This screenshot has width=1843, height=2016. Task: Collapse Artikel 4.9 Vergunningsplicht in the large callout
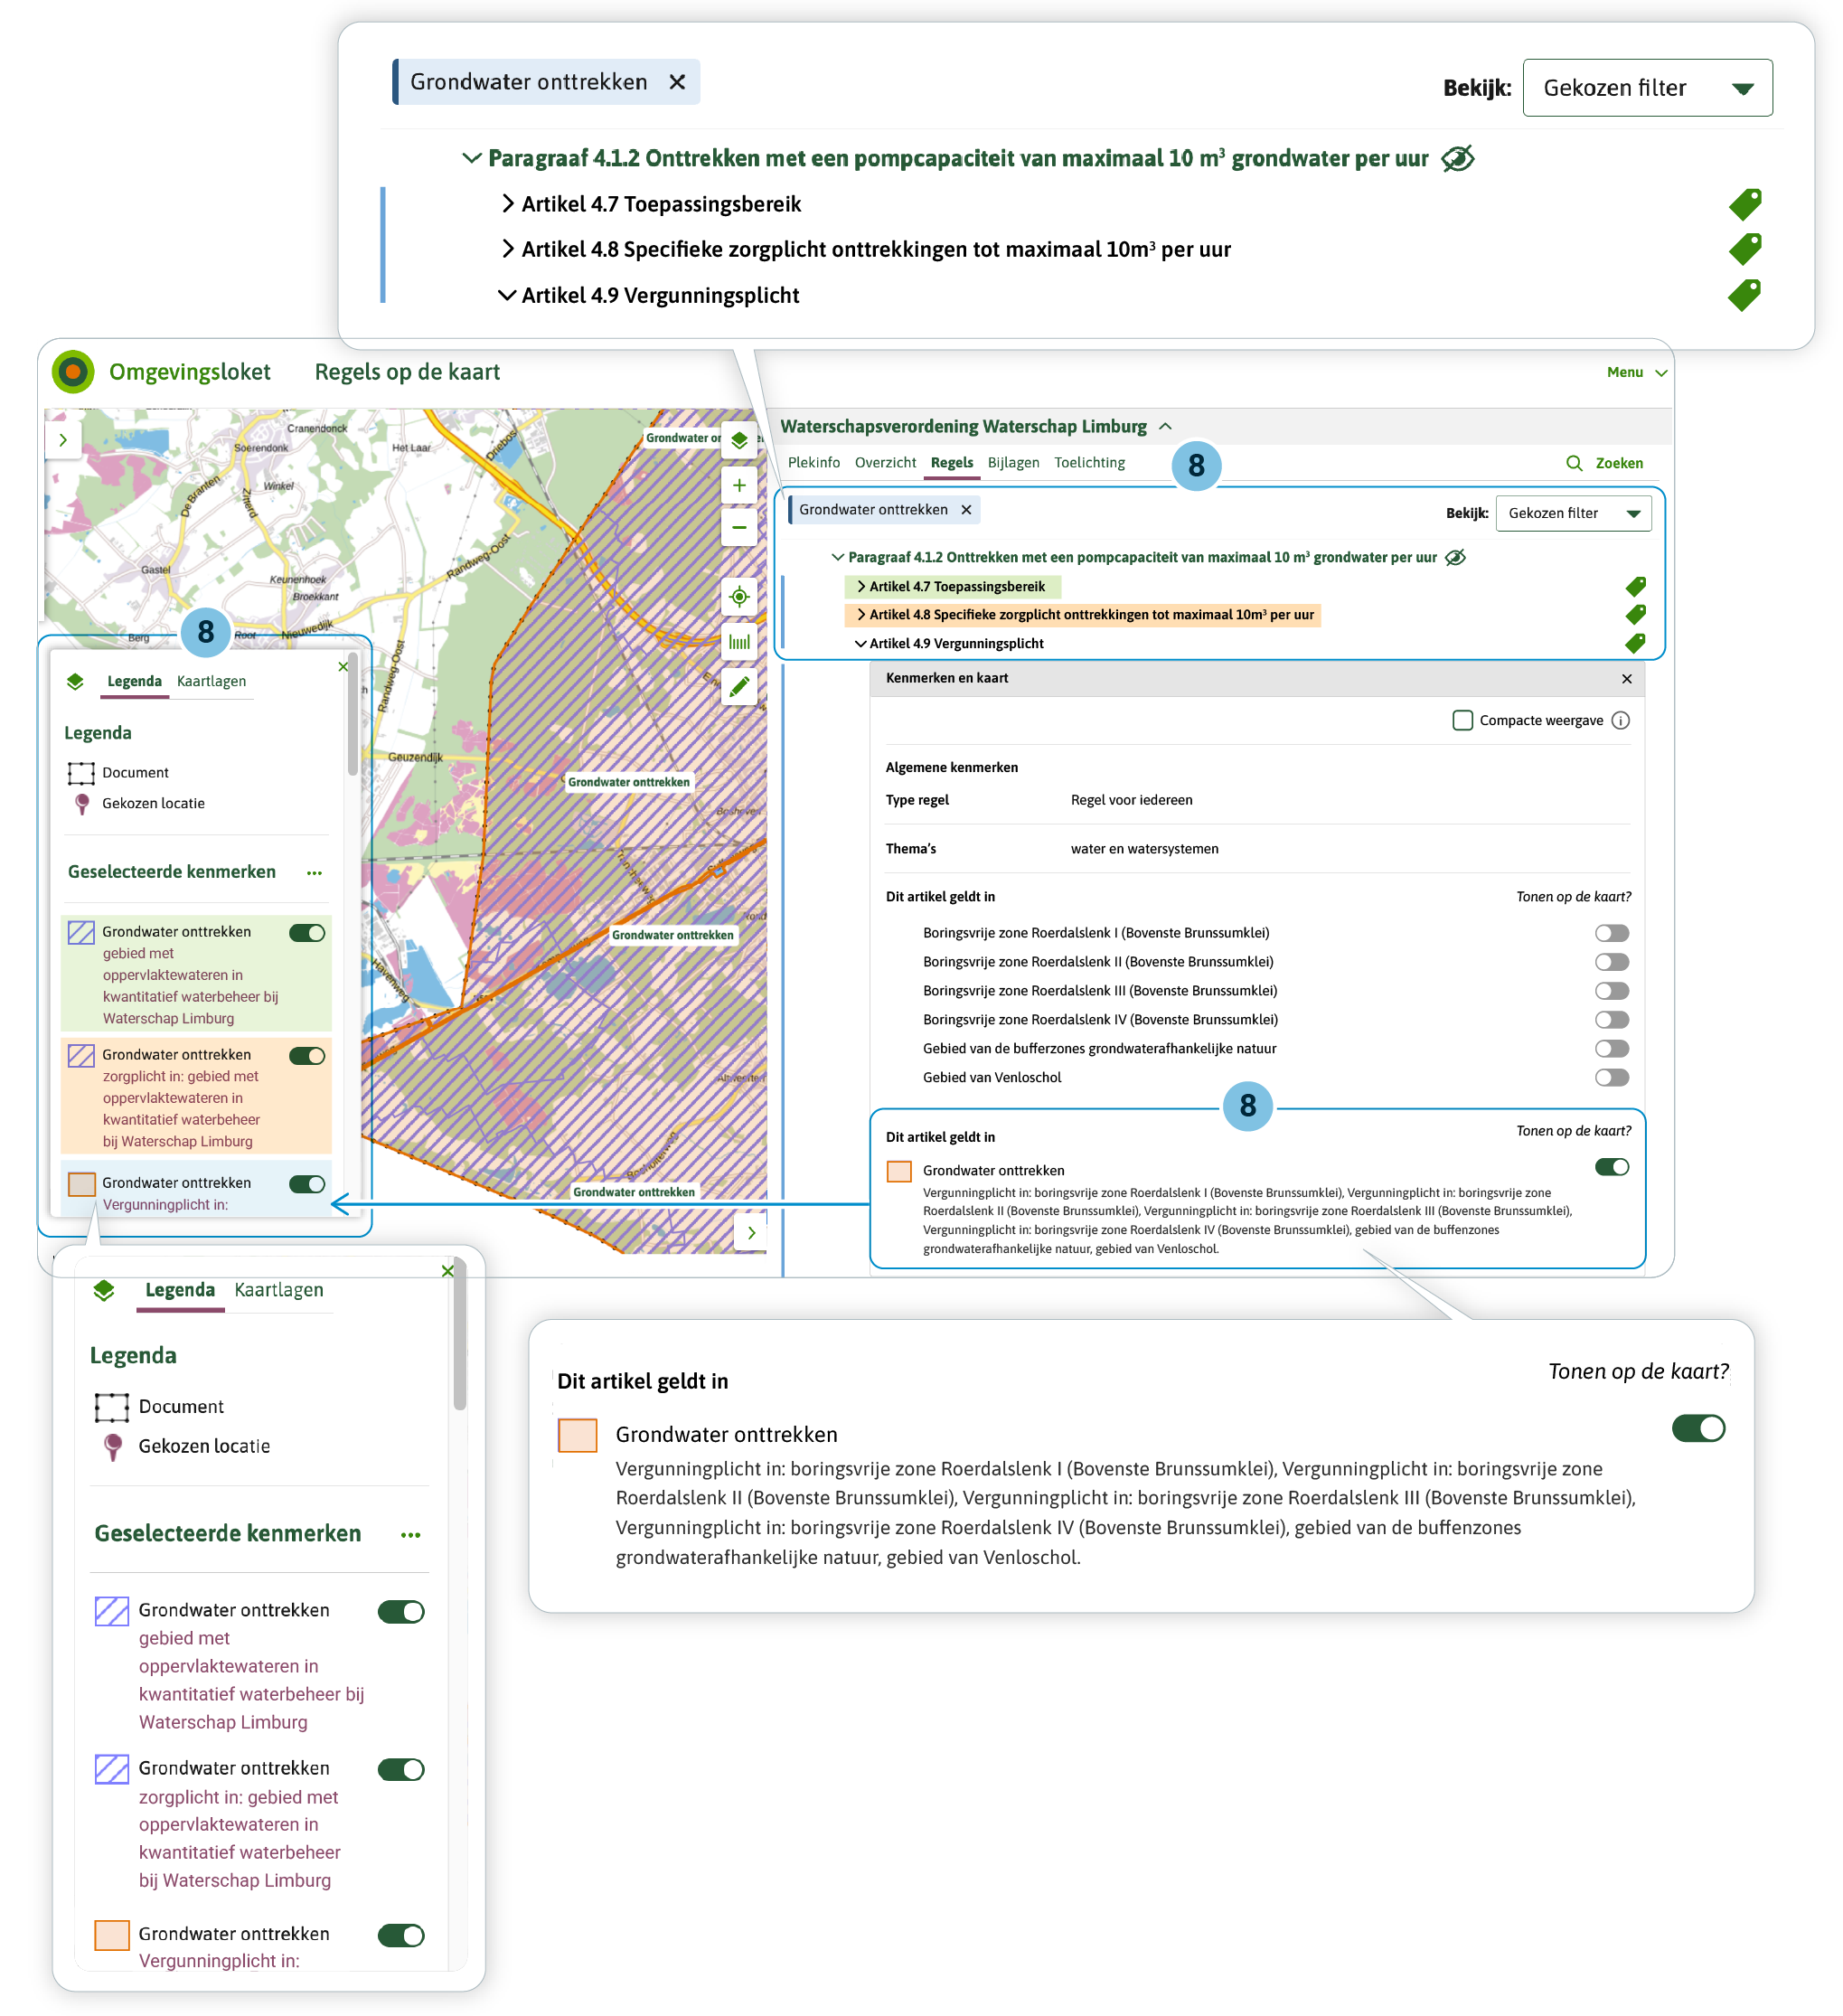coord(508,295)
